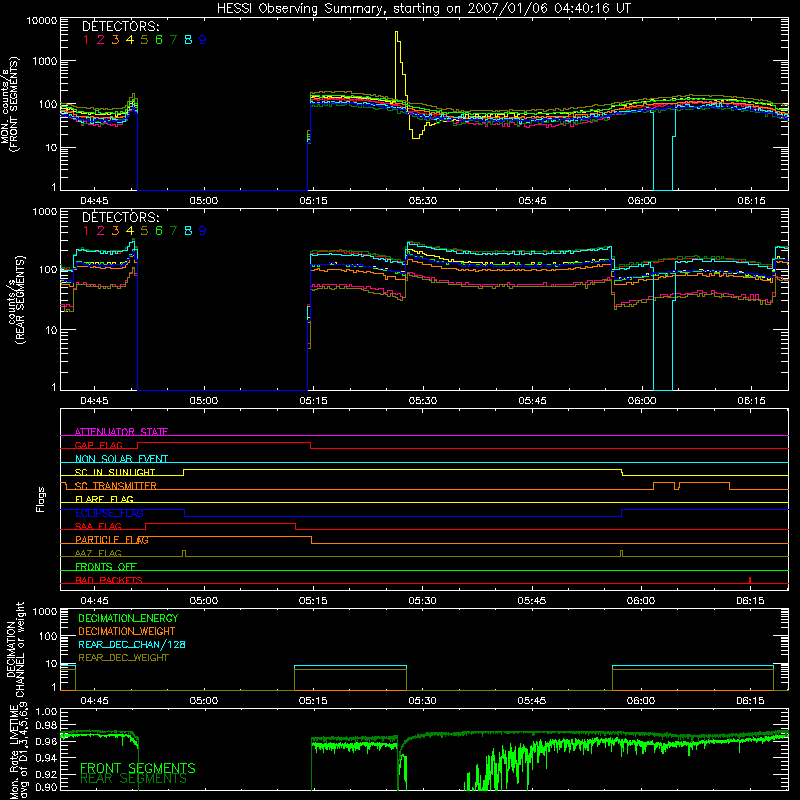Screen dimensions: 800x800
Task: Click green detector 6 in rear segments legend
Action: (159, 231)
